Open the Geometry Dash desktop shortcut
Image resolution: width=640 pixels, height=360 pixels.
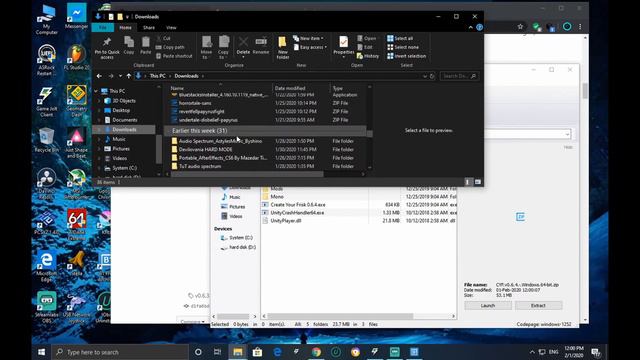tap(76, 100)
